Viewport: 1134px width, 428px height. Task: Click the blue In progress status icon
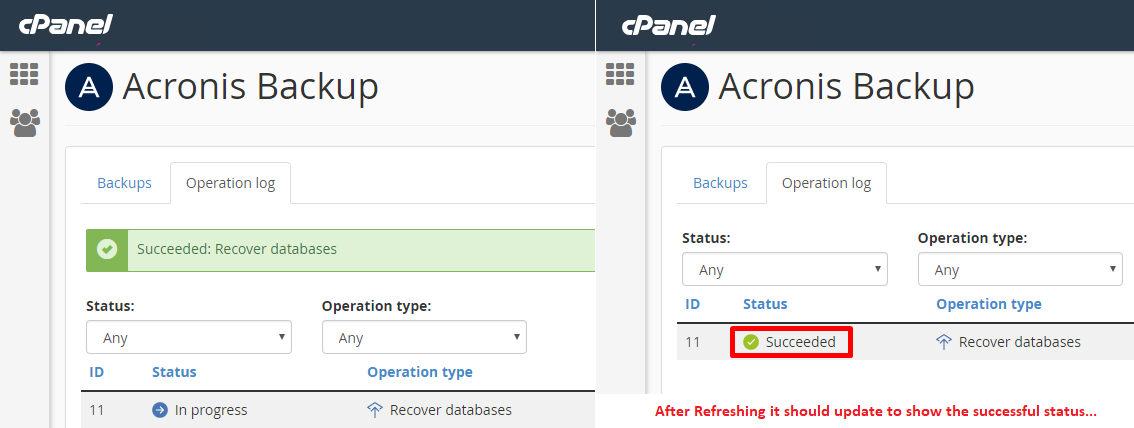[x=160, y=410]
